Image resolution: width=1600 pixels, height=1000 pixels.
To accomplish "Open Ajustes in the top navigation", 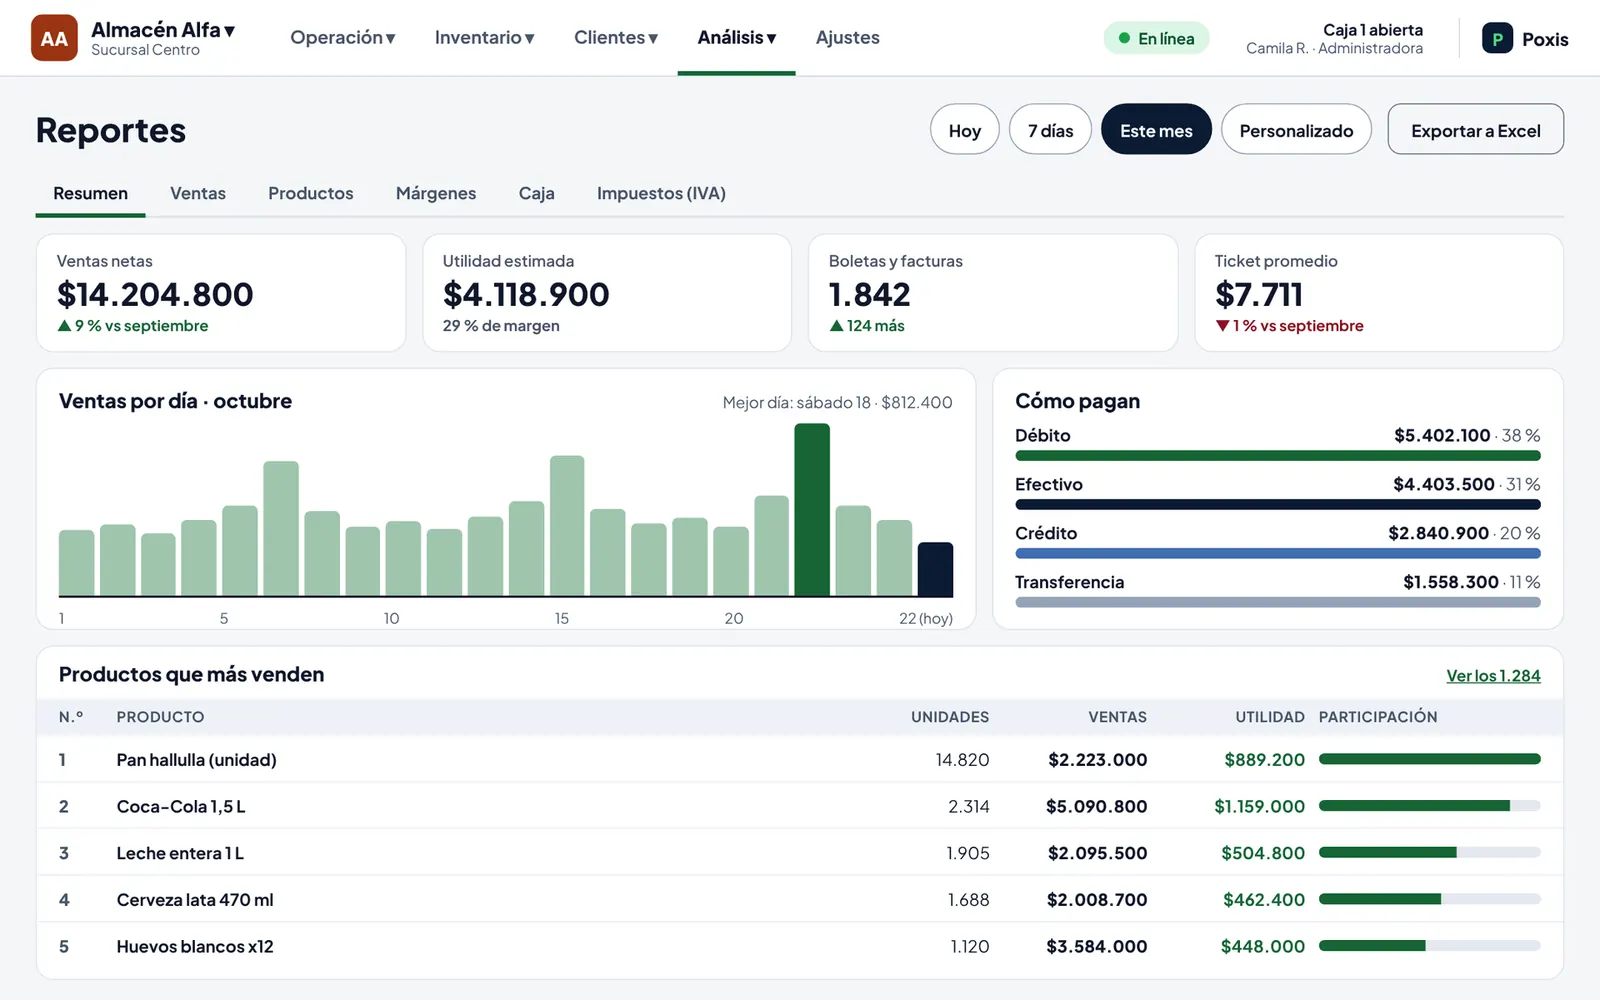I will point(848,38).
